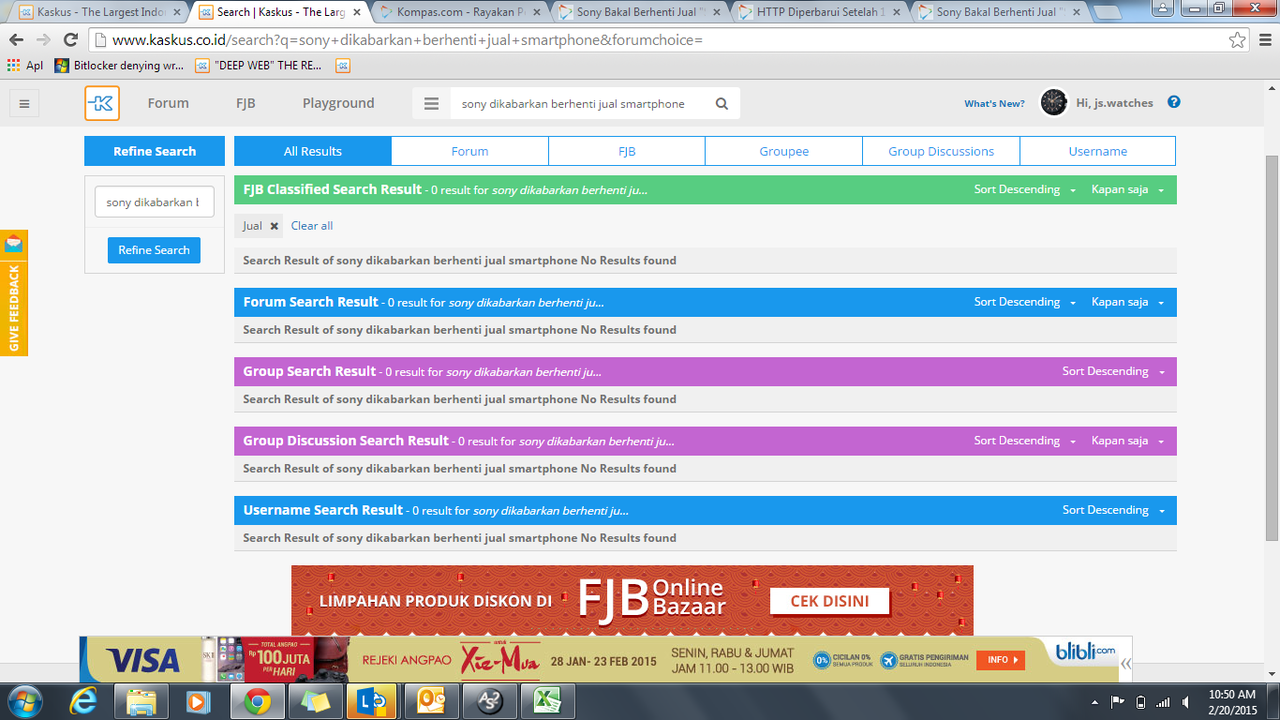The image size is (1280, 720).
Task: Select the Group Discussions tab
Action: pos(941,151)
